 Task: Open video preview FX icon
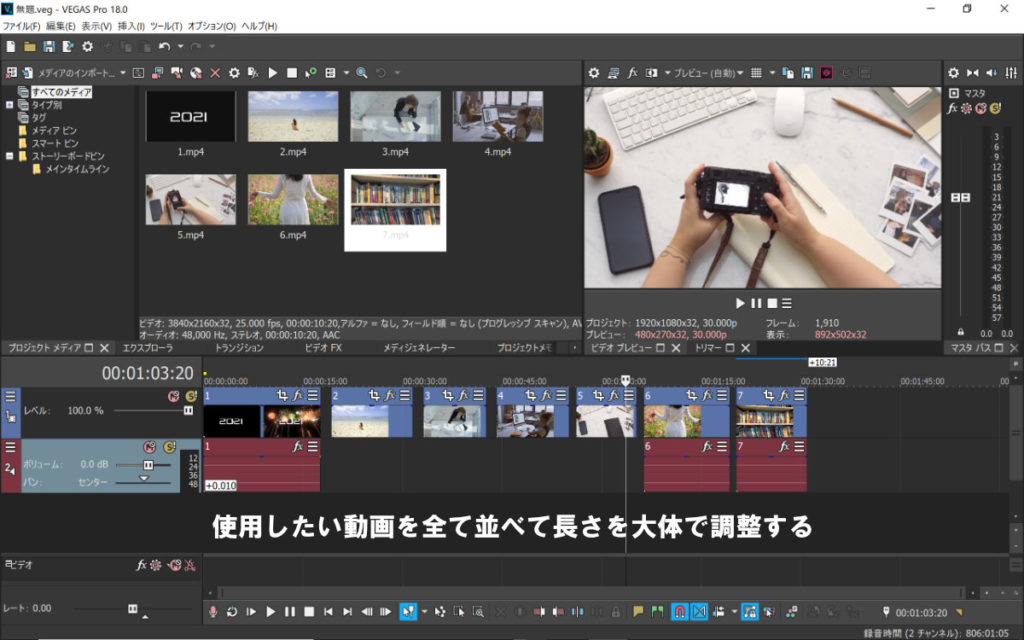pyautogui.click(x=632, y=73)
